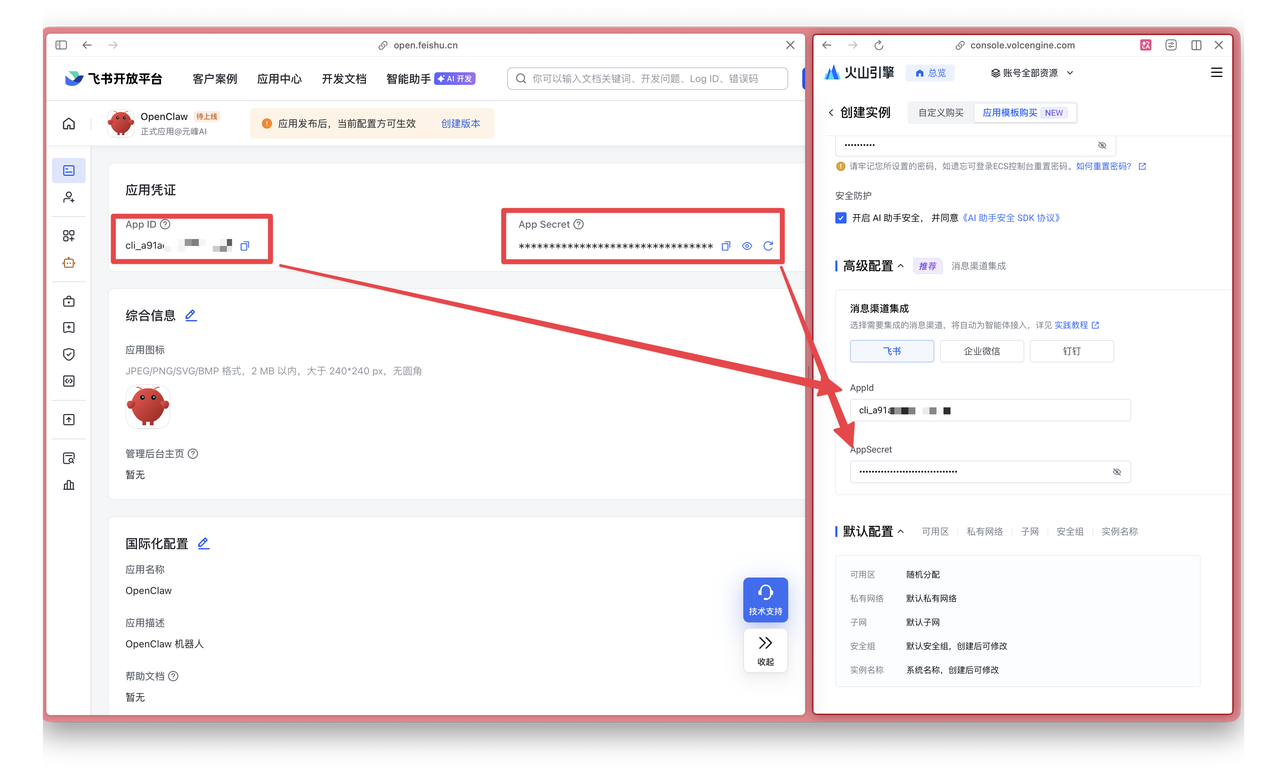Reload the Volcengine console page

pyautogui.click(x=879, y=45)
